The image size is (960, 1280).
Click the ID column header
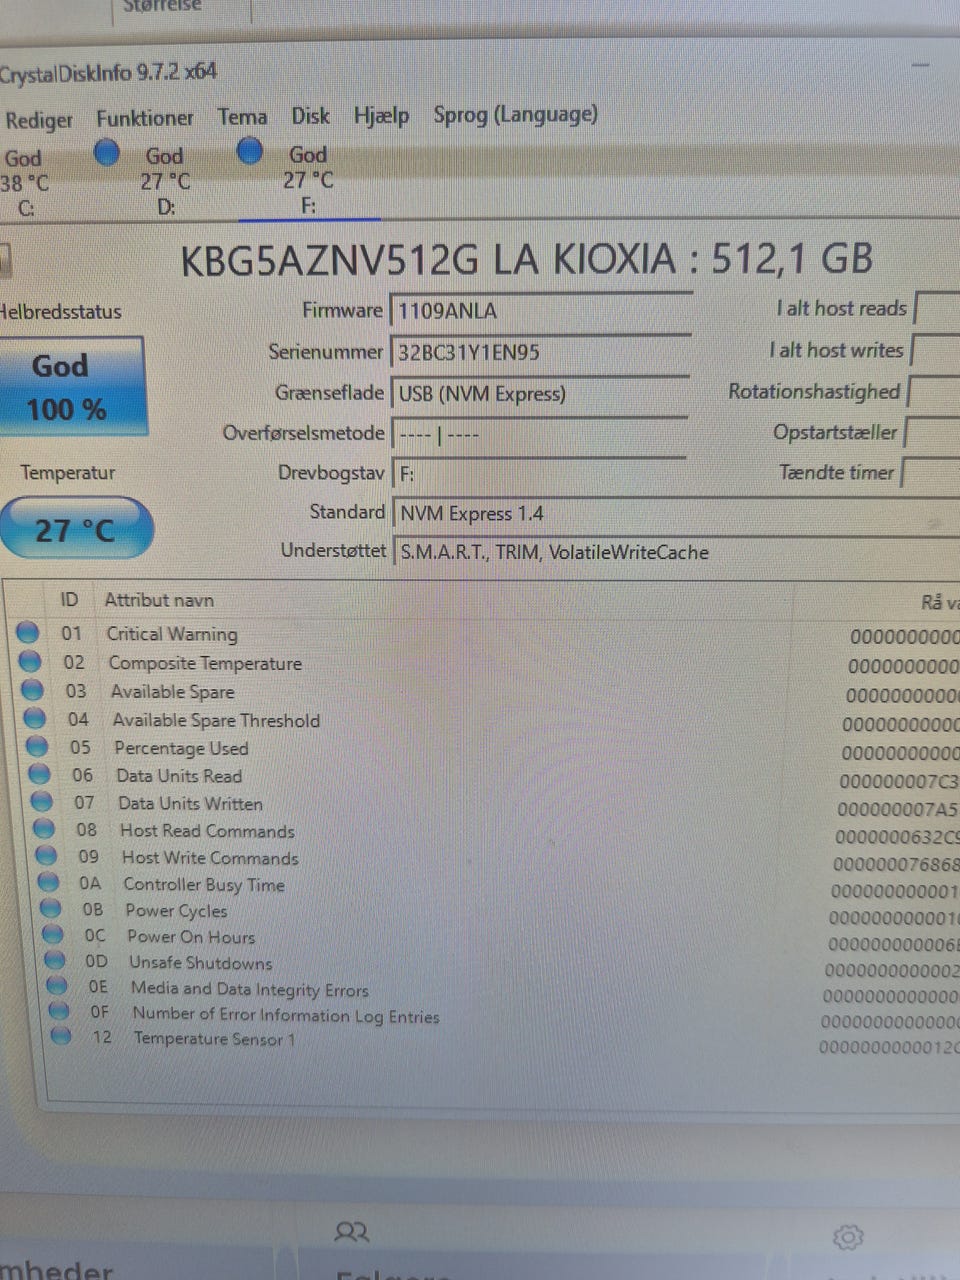tap(68, 599)
